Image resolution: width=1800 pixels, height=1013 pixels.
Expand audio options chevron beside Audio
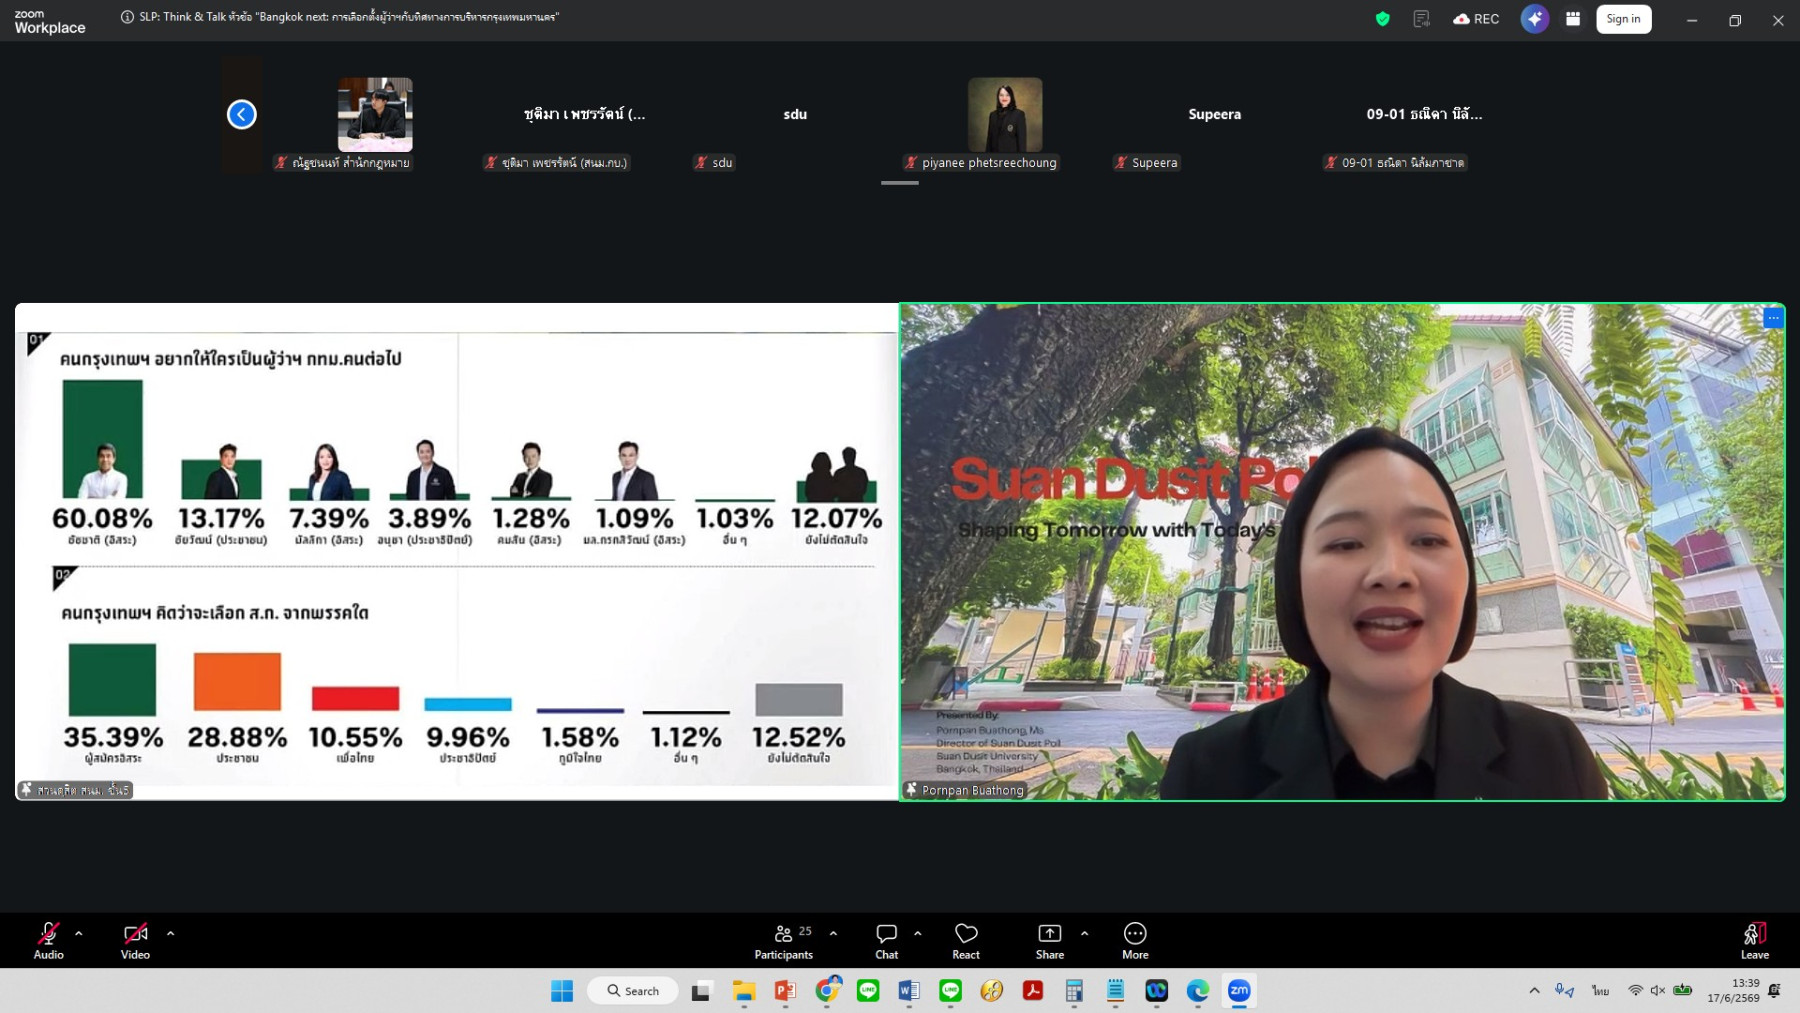[x=79, y=933]
